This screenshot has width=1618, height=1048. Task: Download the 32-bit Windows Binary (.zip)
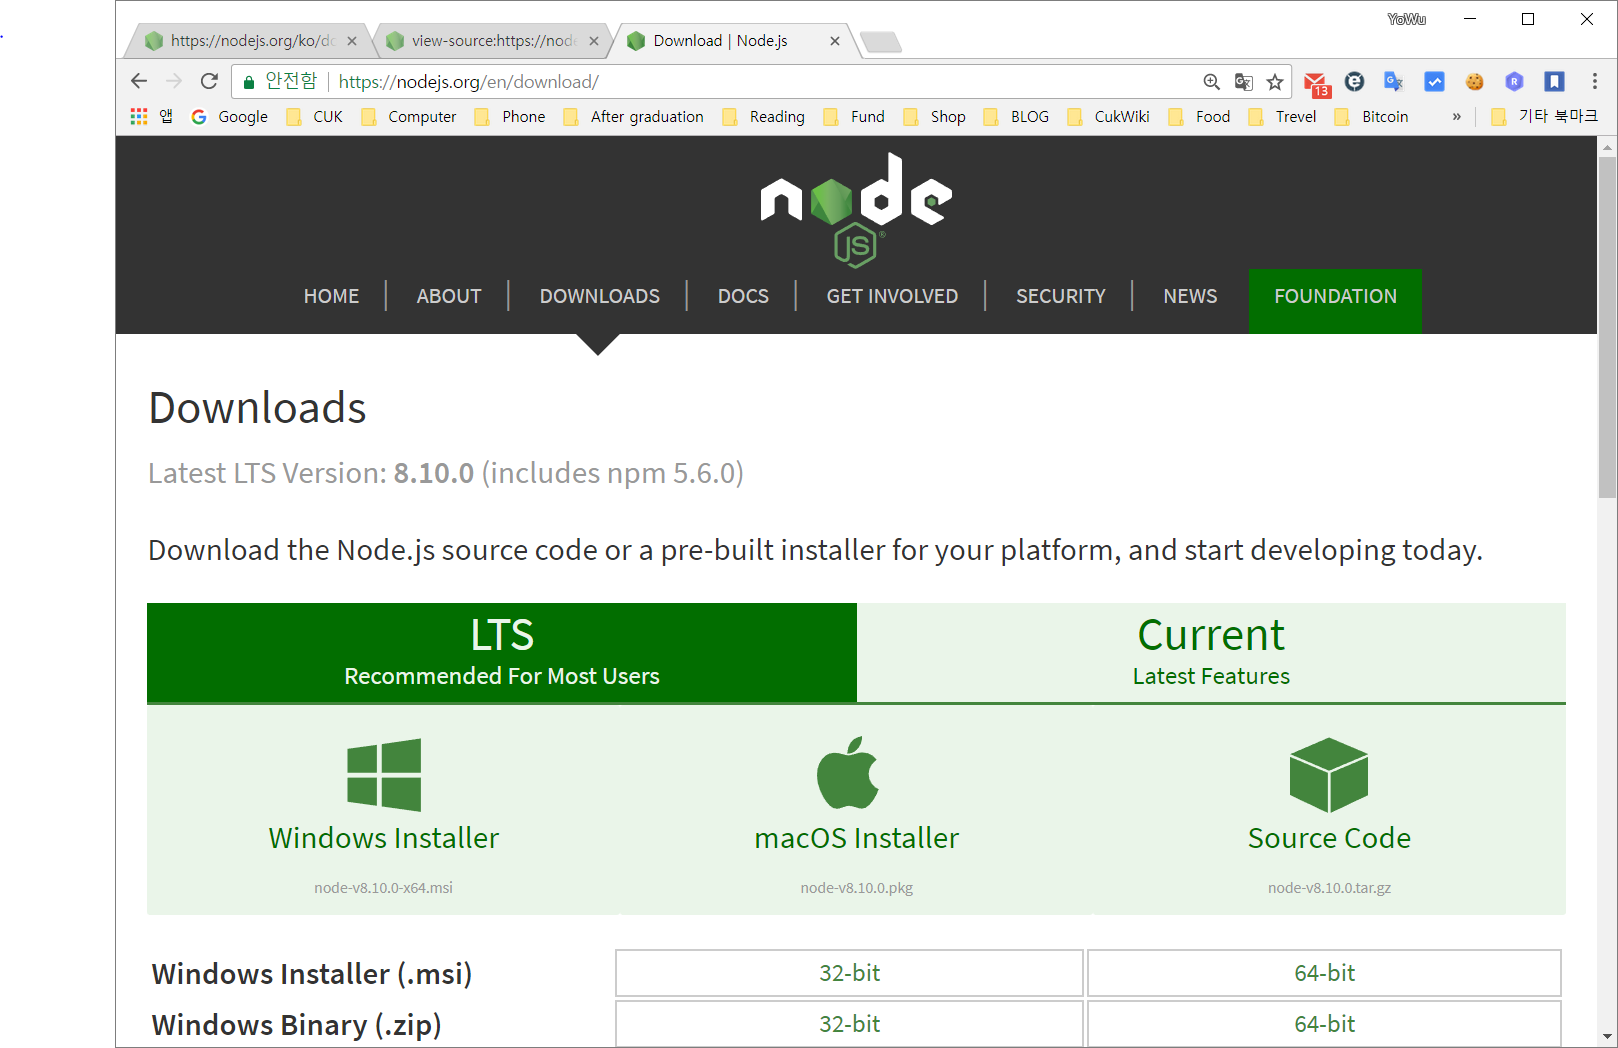849,1024
